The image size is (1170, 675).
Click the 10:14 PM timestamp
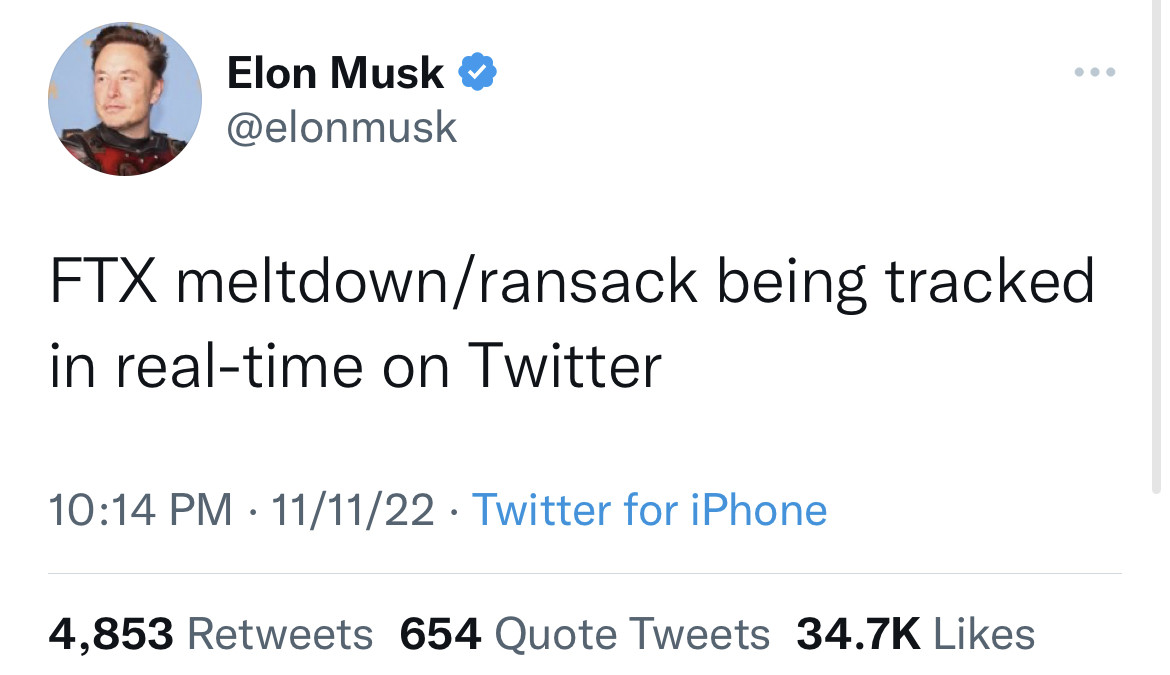coord(140,510)
